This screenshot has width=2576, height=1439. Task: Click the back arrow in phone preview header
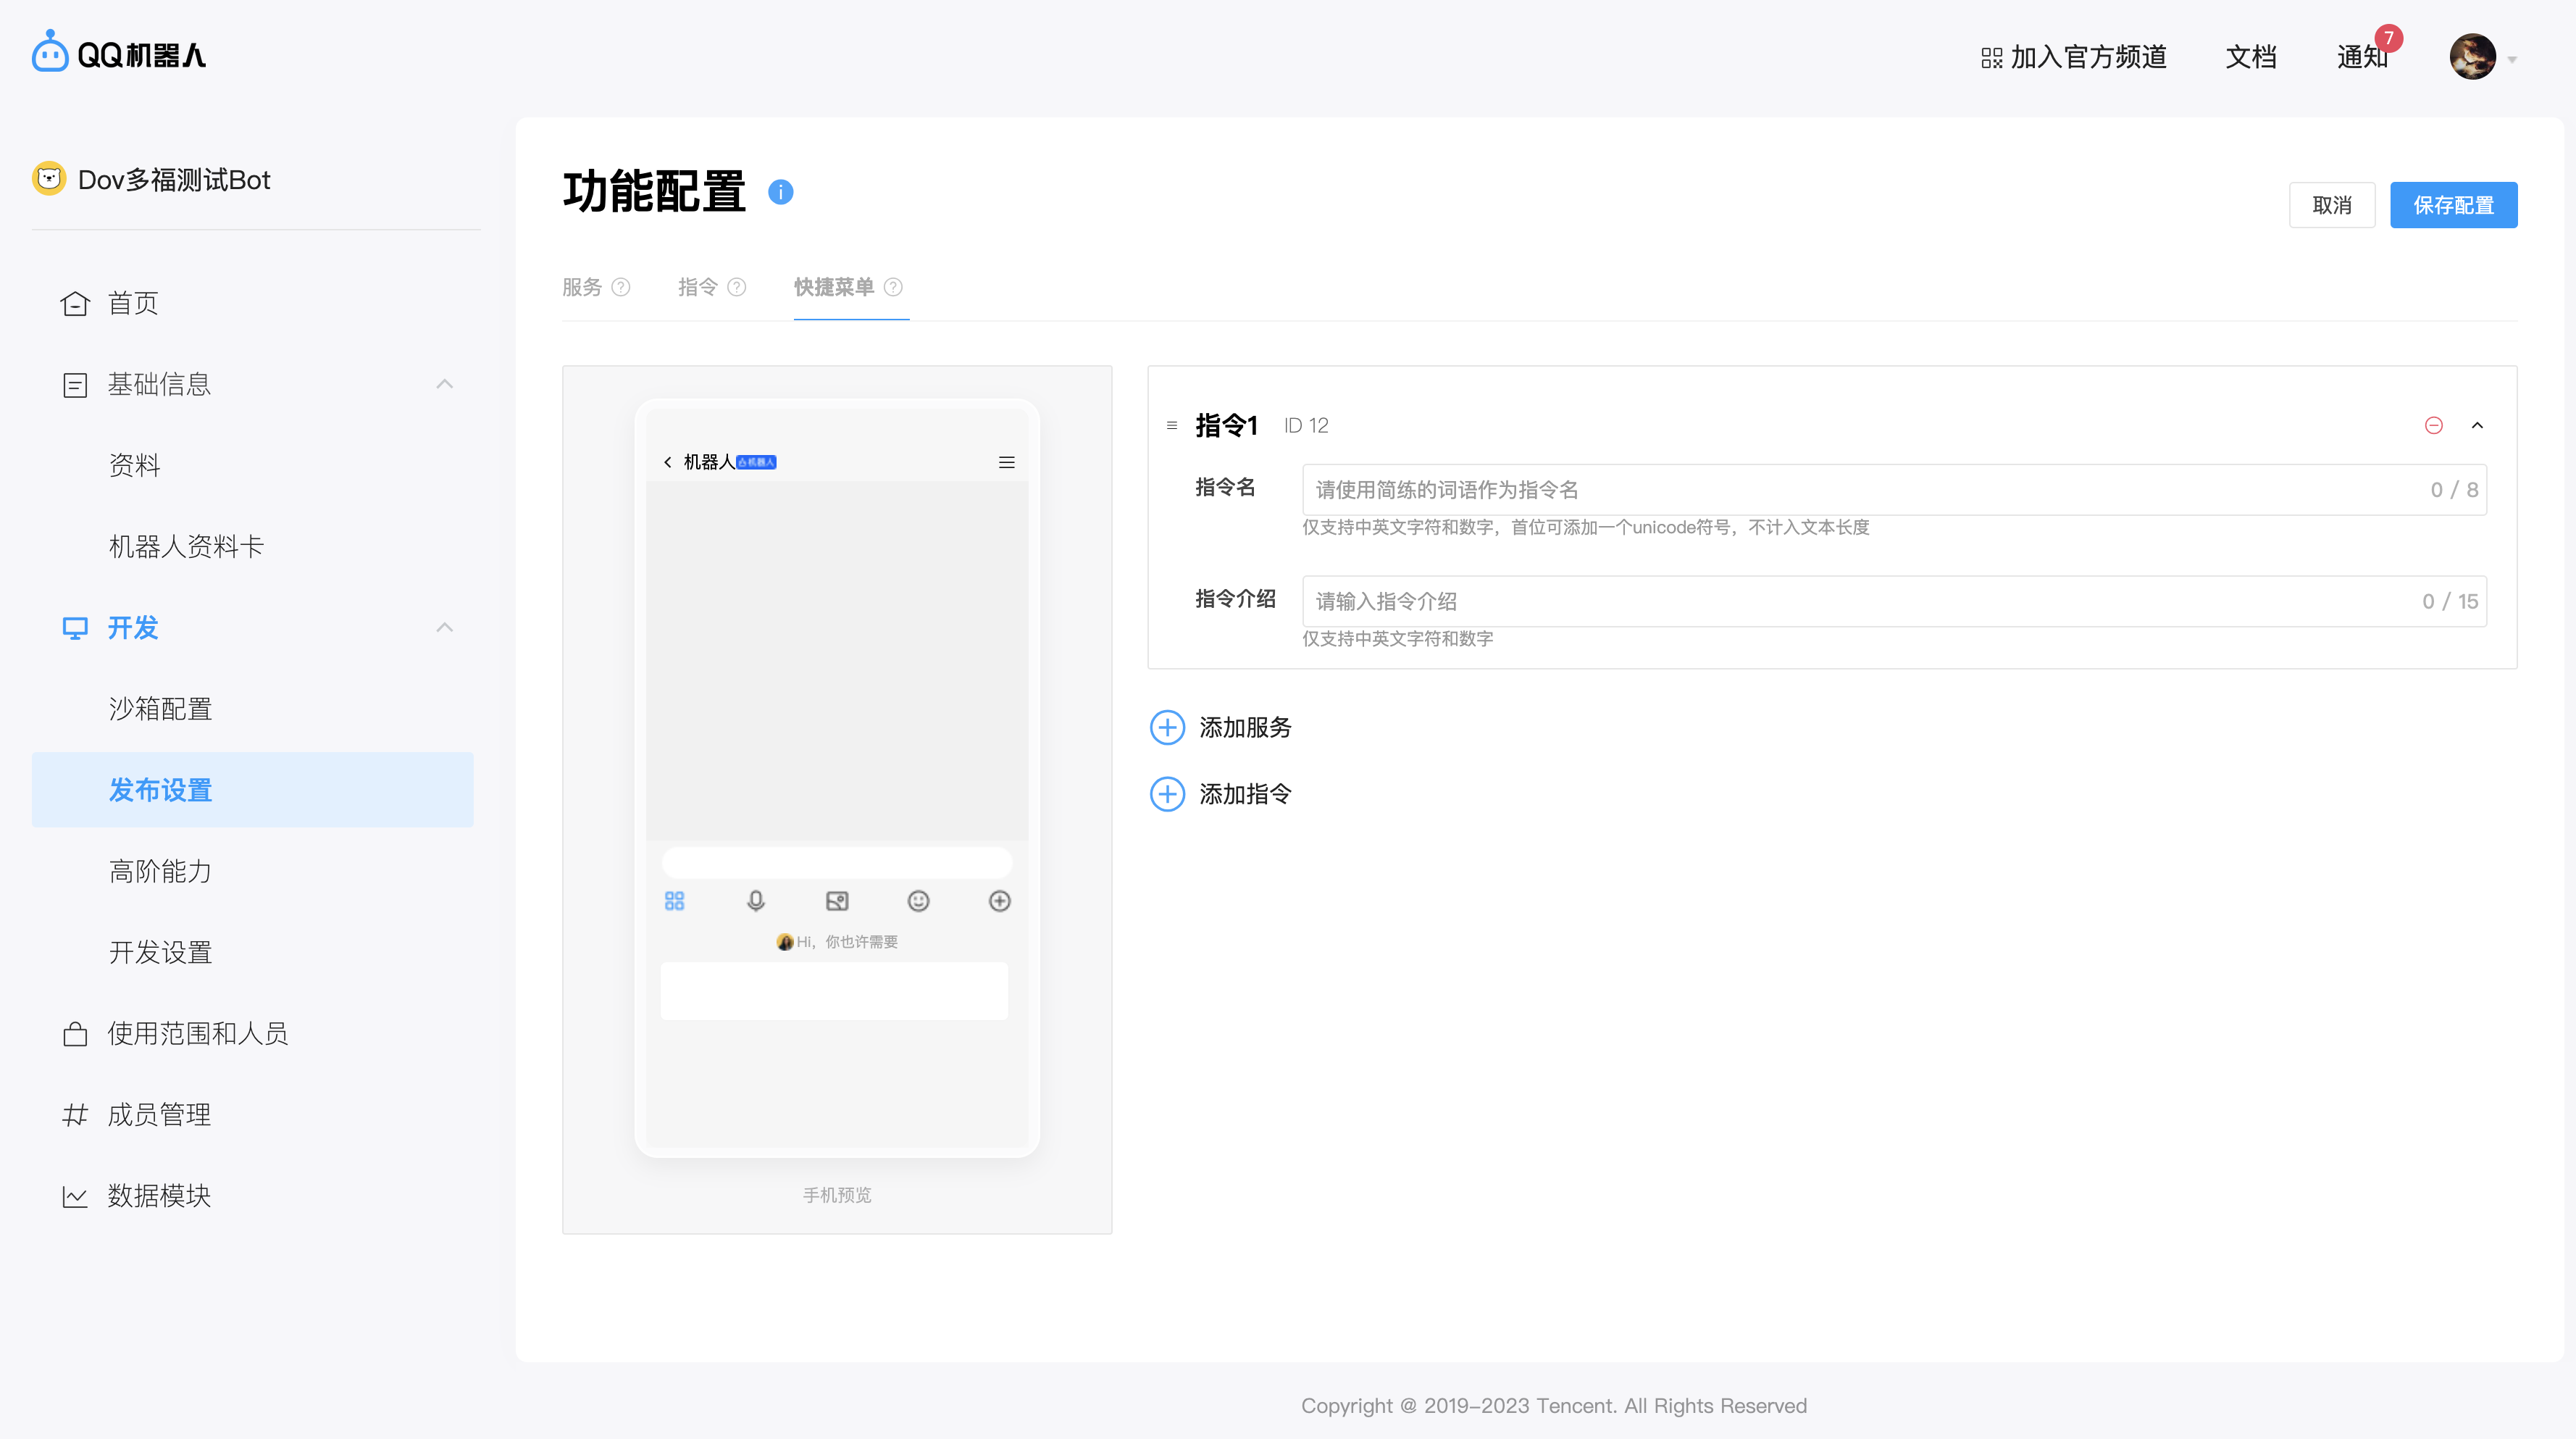668,462
